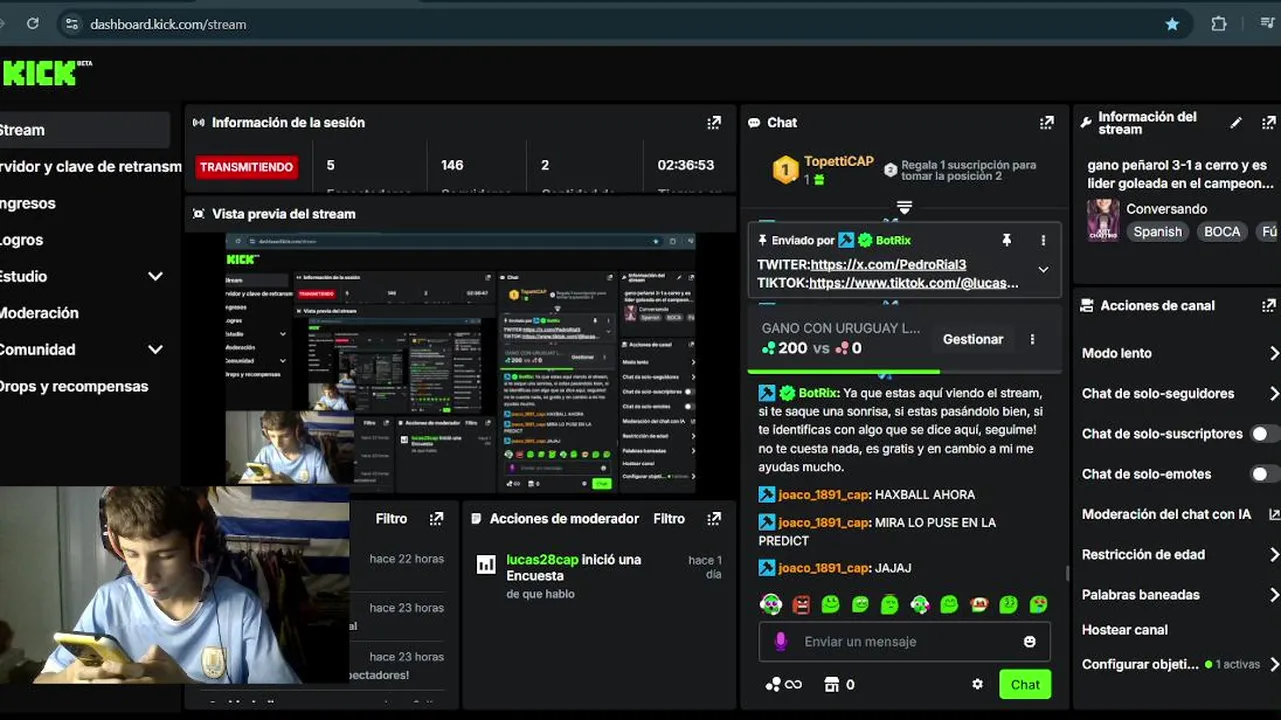Open browser extensions puzzle icon
The height and width of the screenshot is (720, 1281).
pyautogui.click(x=1219, y=24)
